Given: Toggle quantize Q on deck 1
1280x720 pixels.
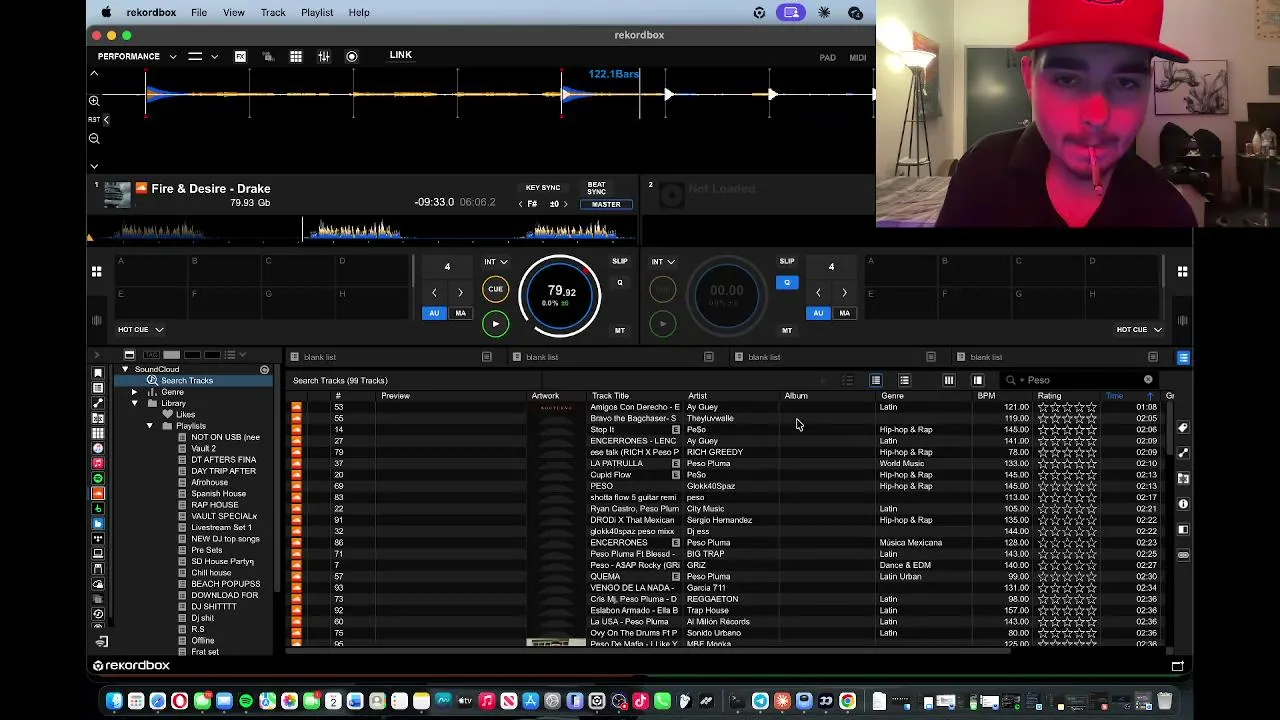Looking at the screenshot, I should 620,283.
